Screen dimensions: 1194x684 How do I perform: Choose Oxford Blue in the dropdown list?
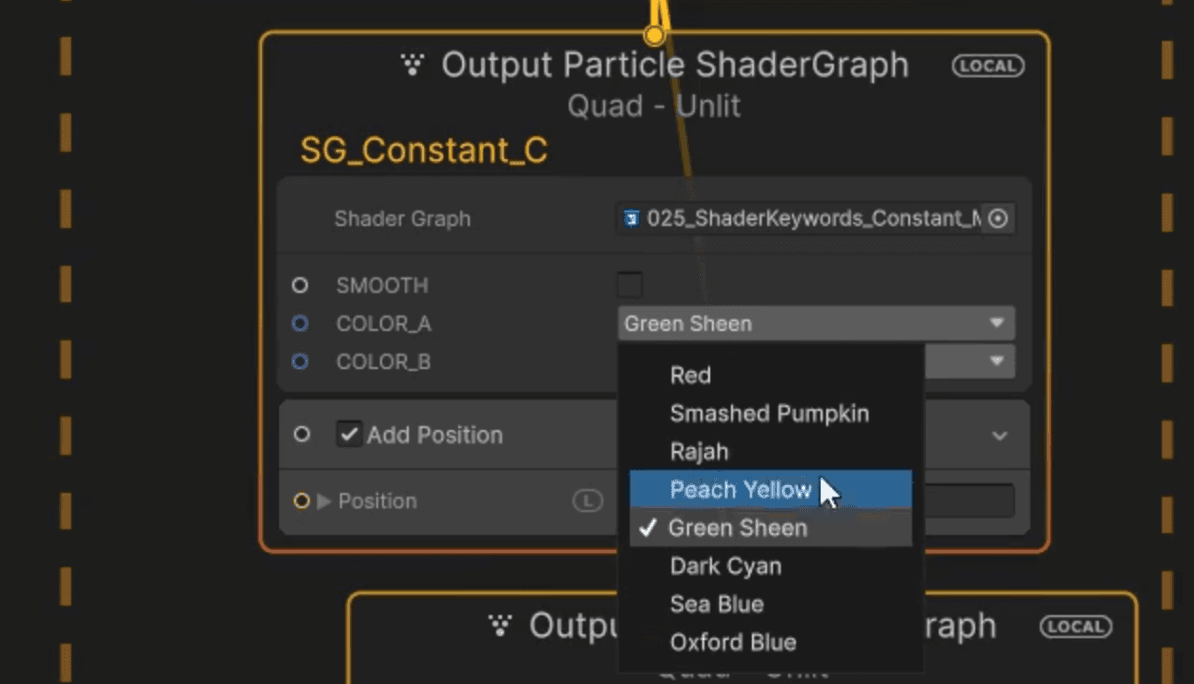733,642
